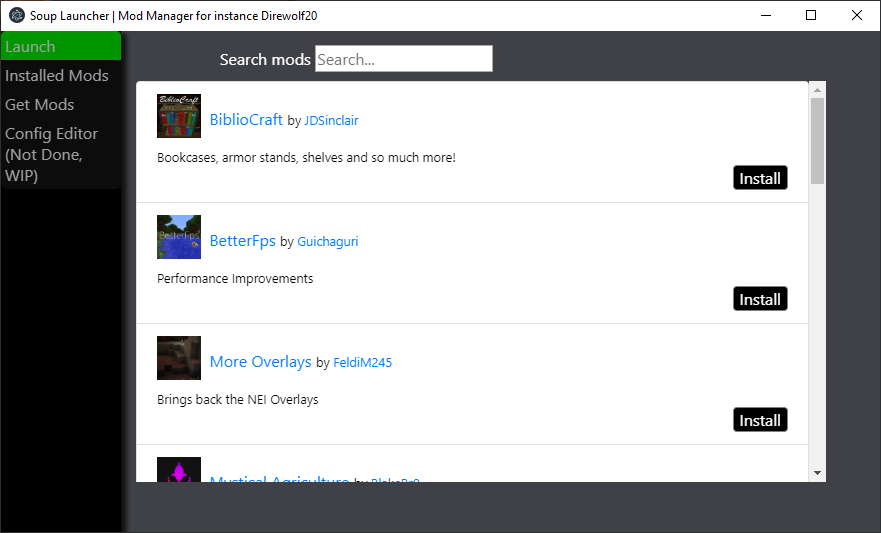Click the Launch sidebar button
The image size is (881, 533).
[61, 46]
